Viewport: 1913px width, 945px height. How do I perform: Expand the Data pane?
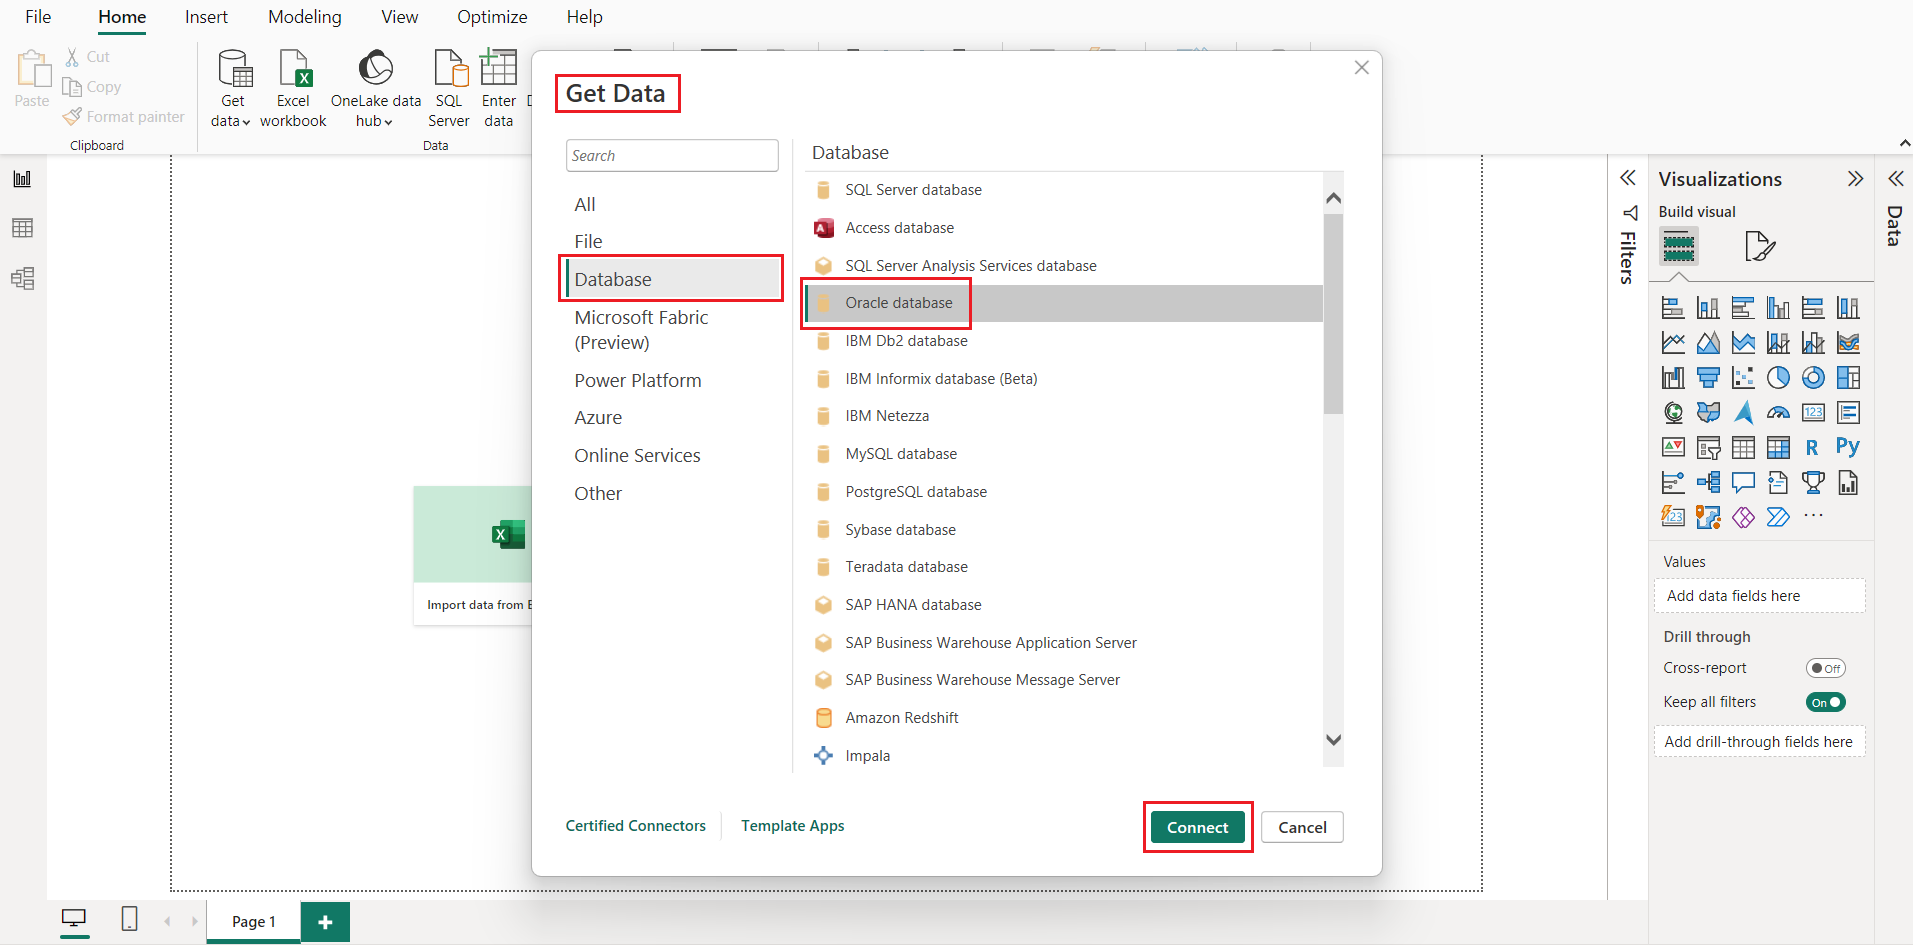[x=1895, y=179]
